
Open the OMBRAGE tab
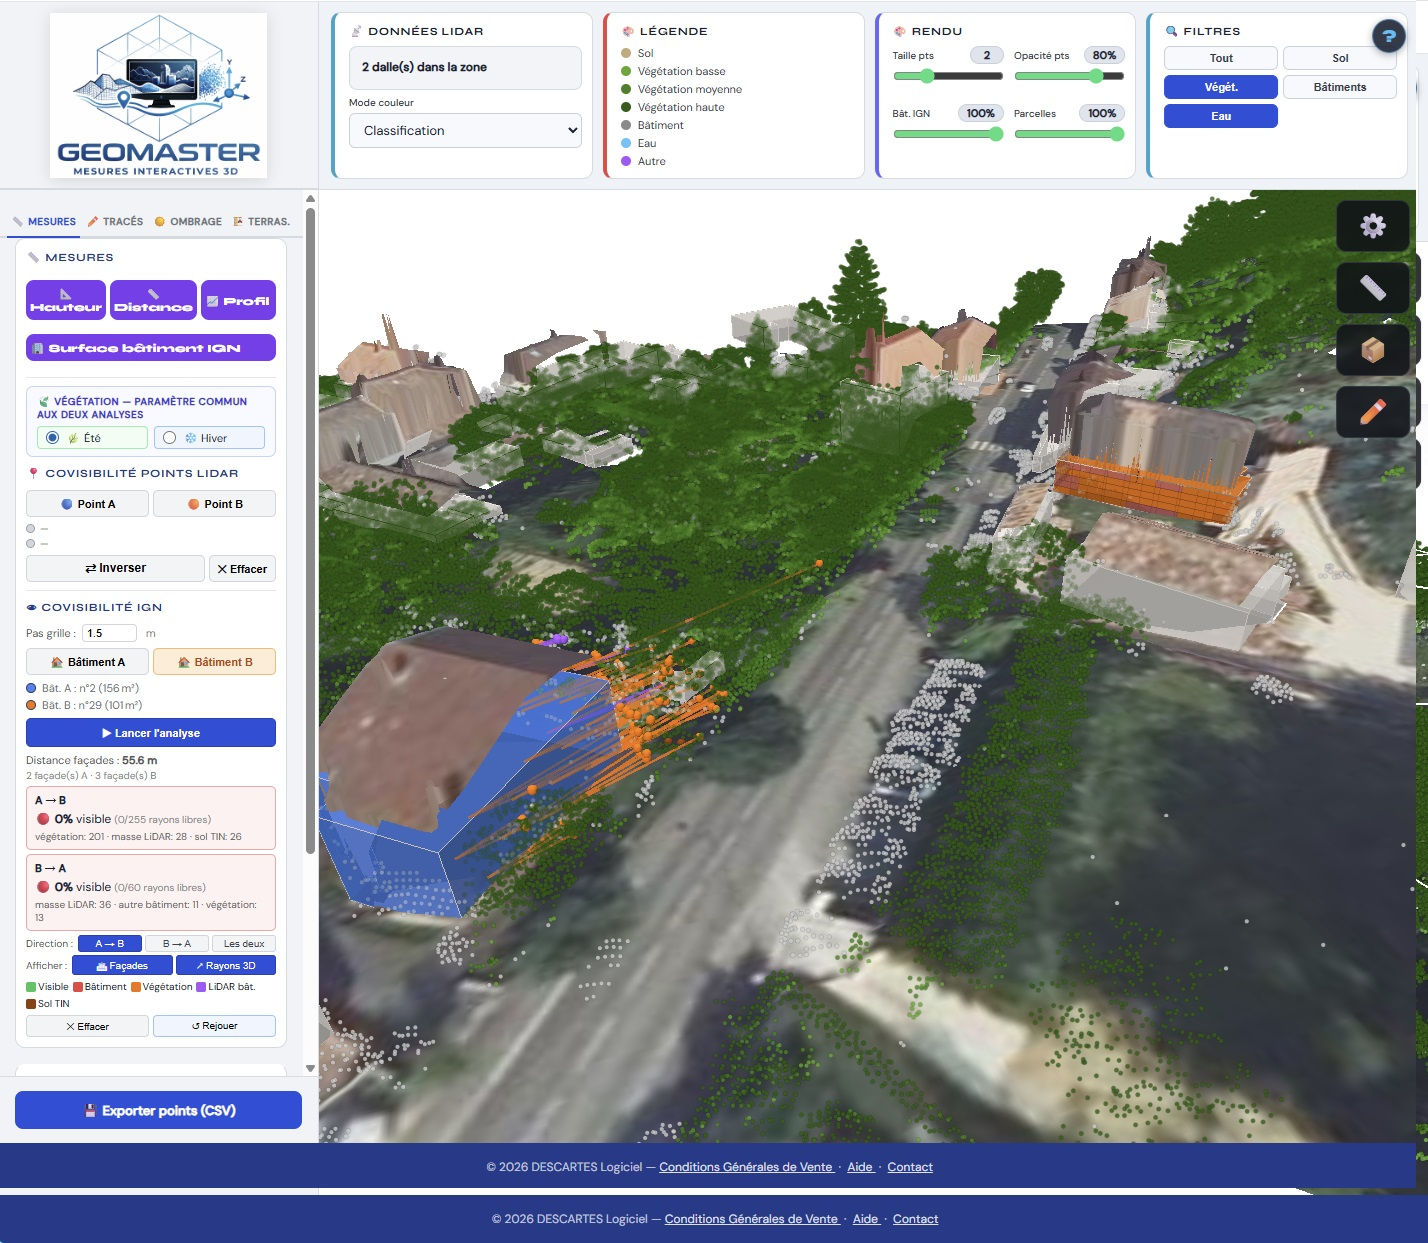pos(186,221)
